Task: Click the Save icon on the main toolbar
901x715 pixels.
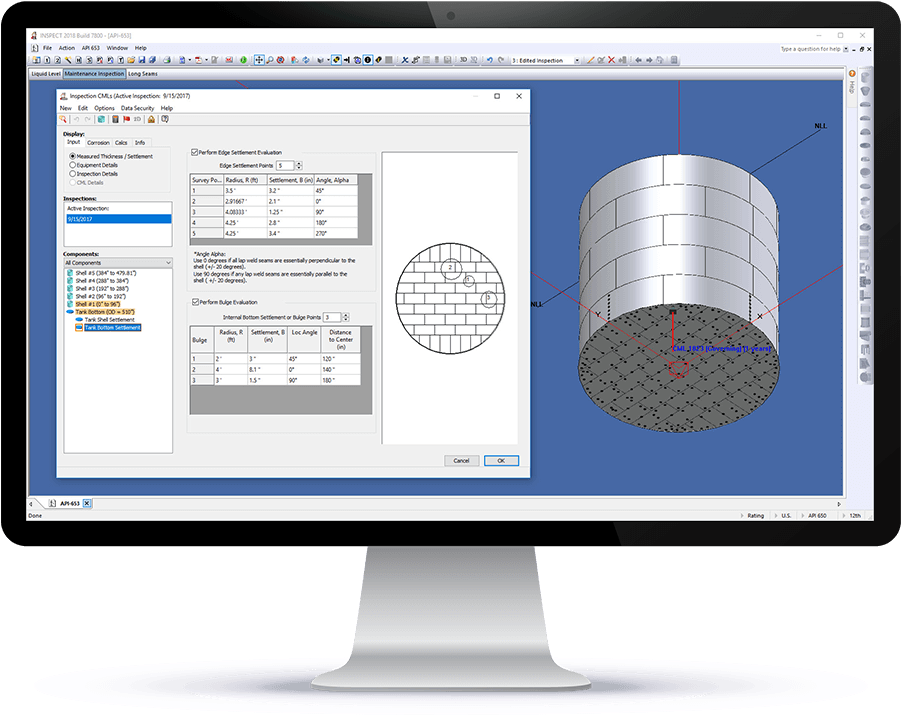Action: coord(142,60)
